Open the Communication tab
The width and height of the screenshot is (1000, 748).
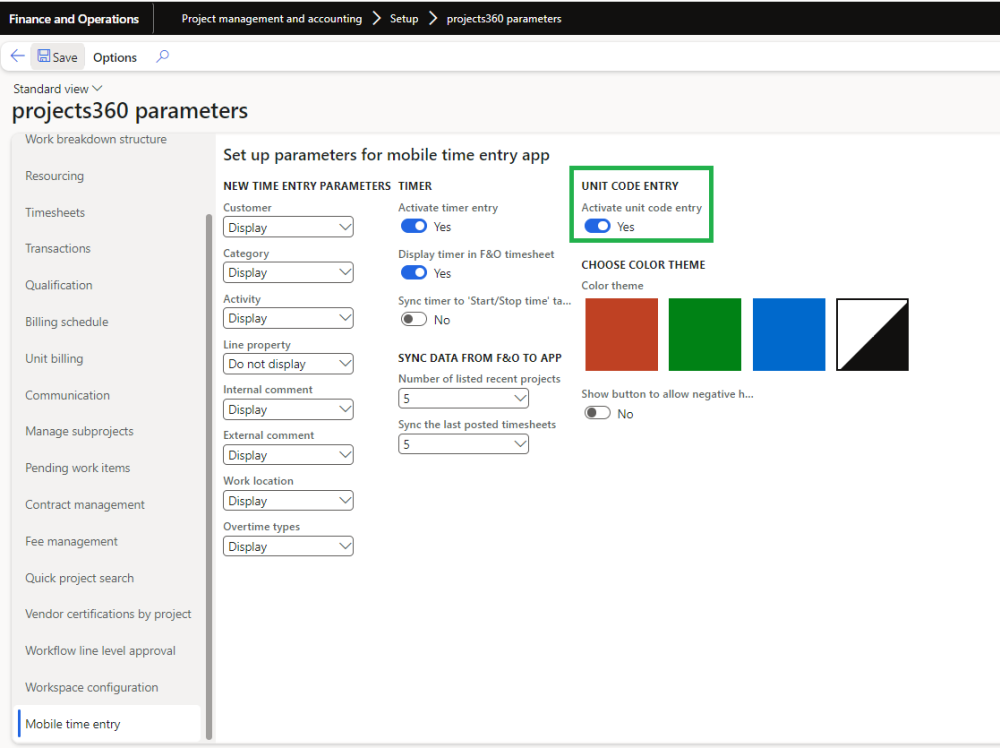tap(68, 395)
